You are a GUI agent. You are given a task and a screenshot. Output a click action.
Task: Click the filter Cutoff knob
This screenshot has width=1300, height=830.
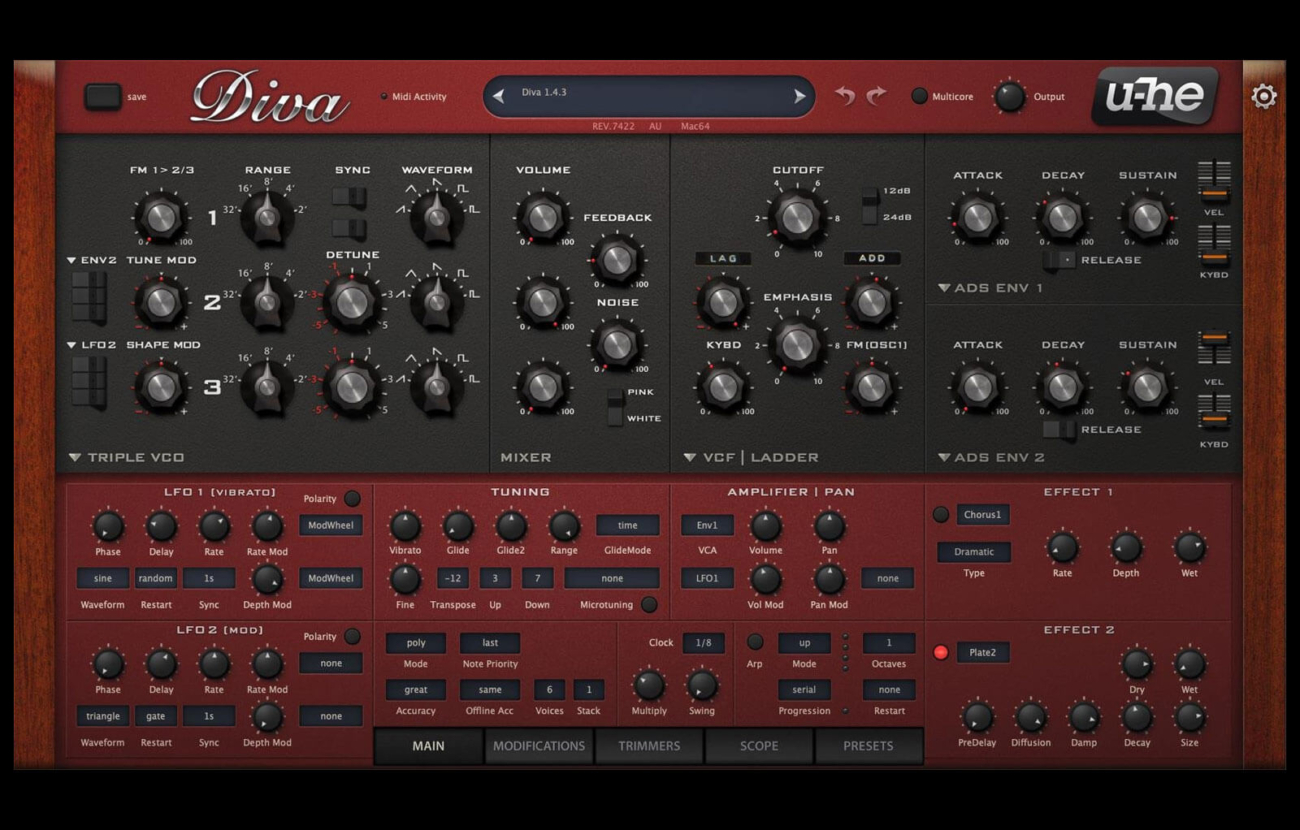[x=797, y=217]
